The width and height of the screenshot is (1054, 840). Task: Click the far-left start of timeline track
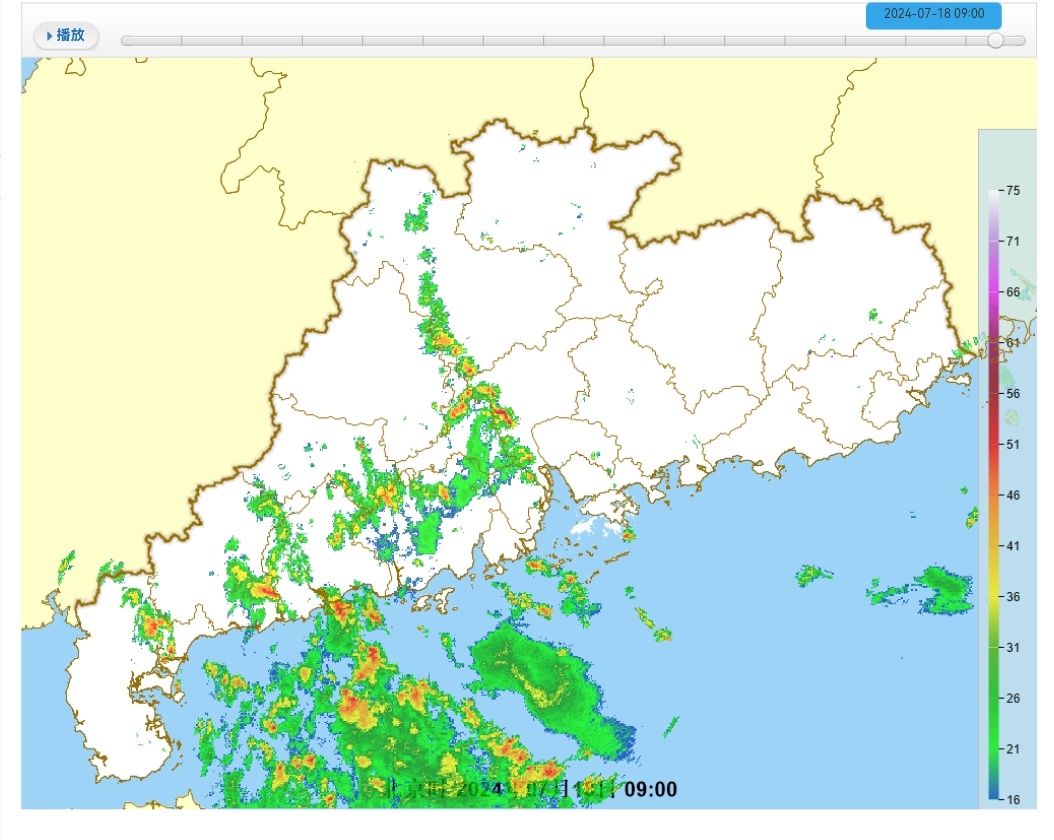(x=124, y=41)
